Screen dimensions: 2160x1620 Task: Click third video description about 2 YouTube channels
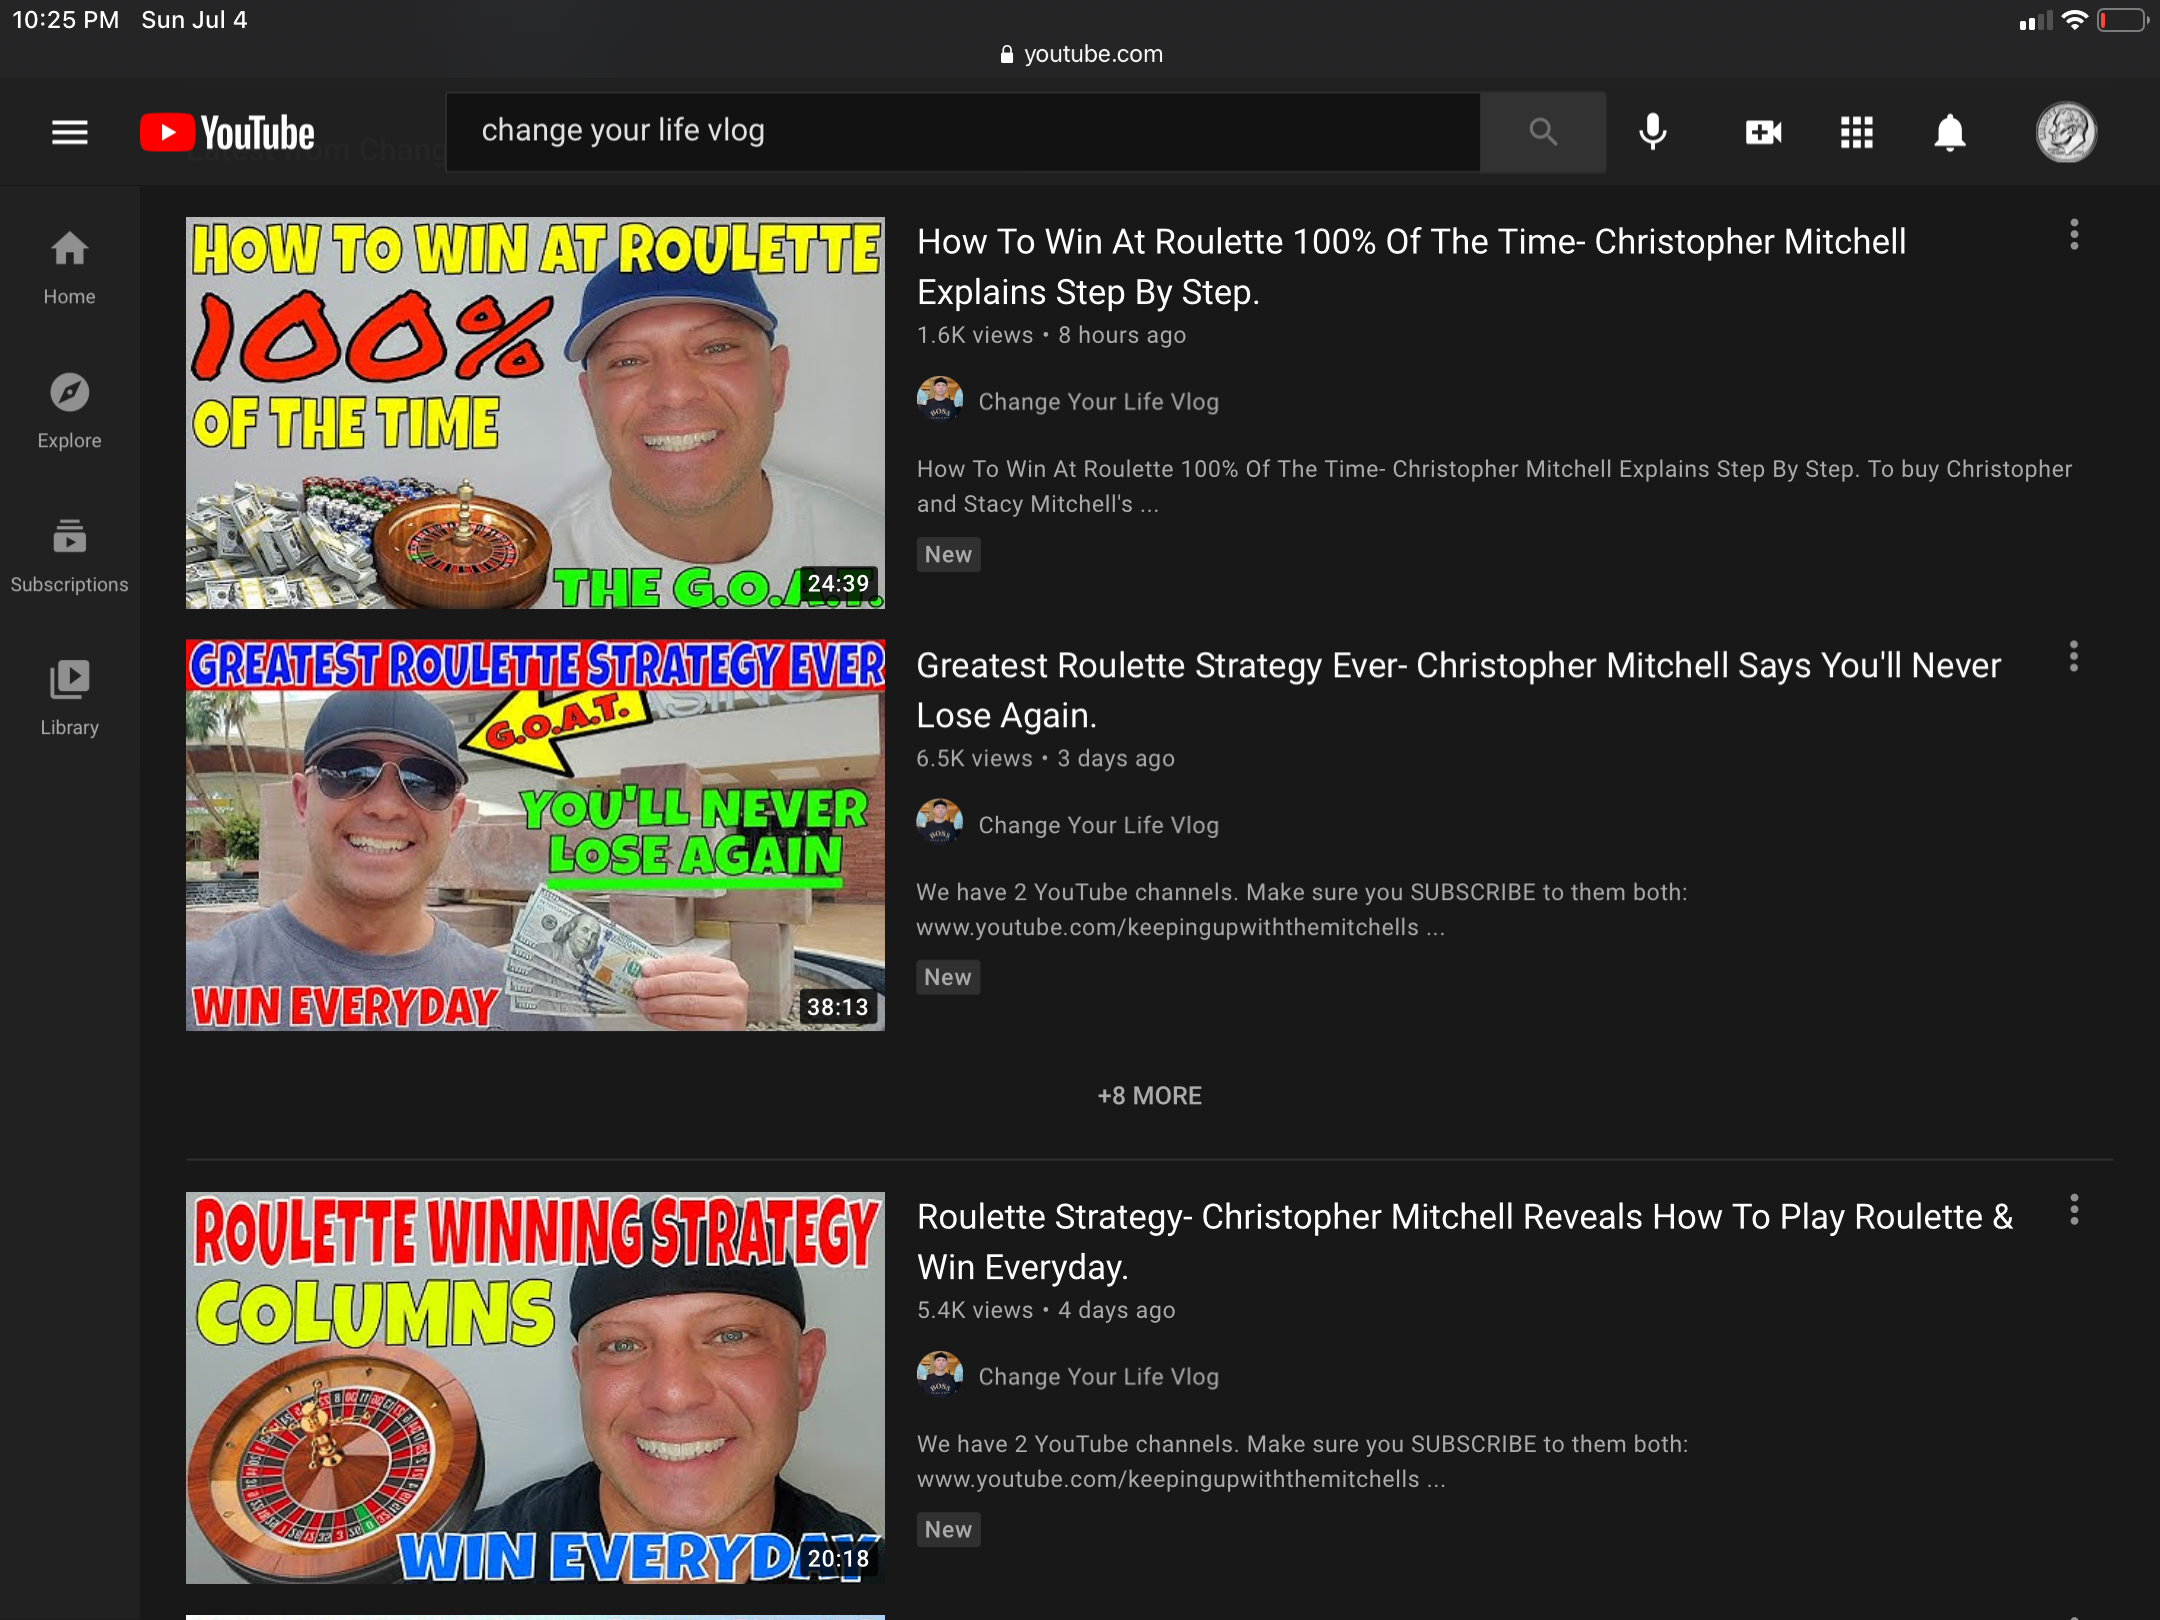tap(1302, 1461)
